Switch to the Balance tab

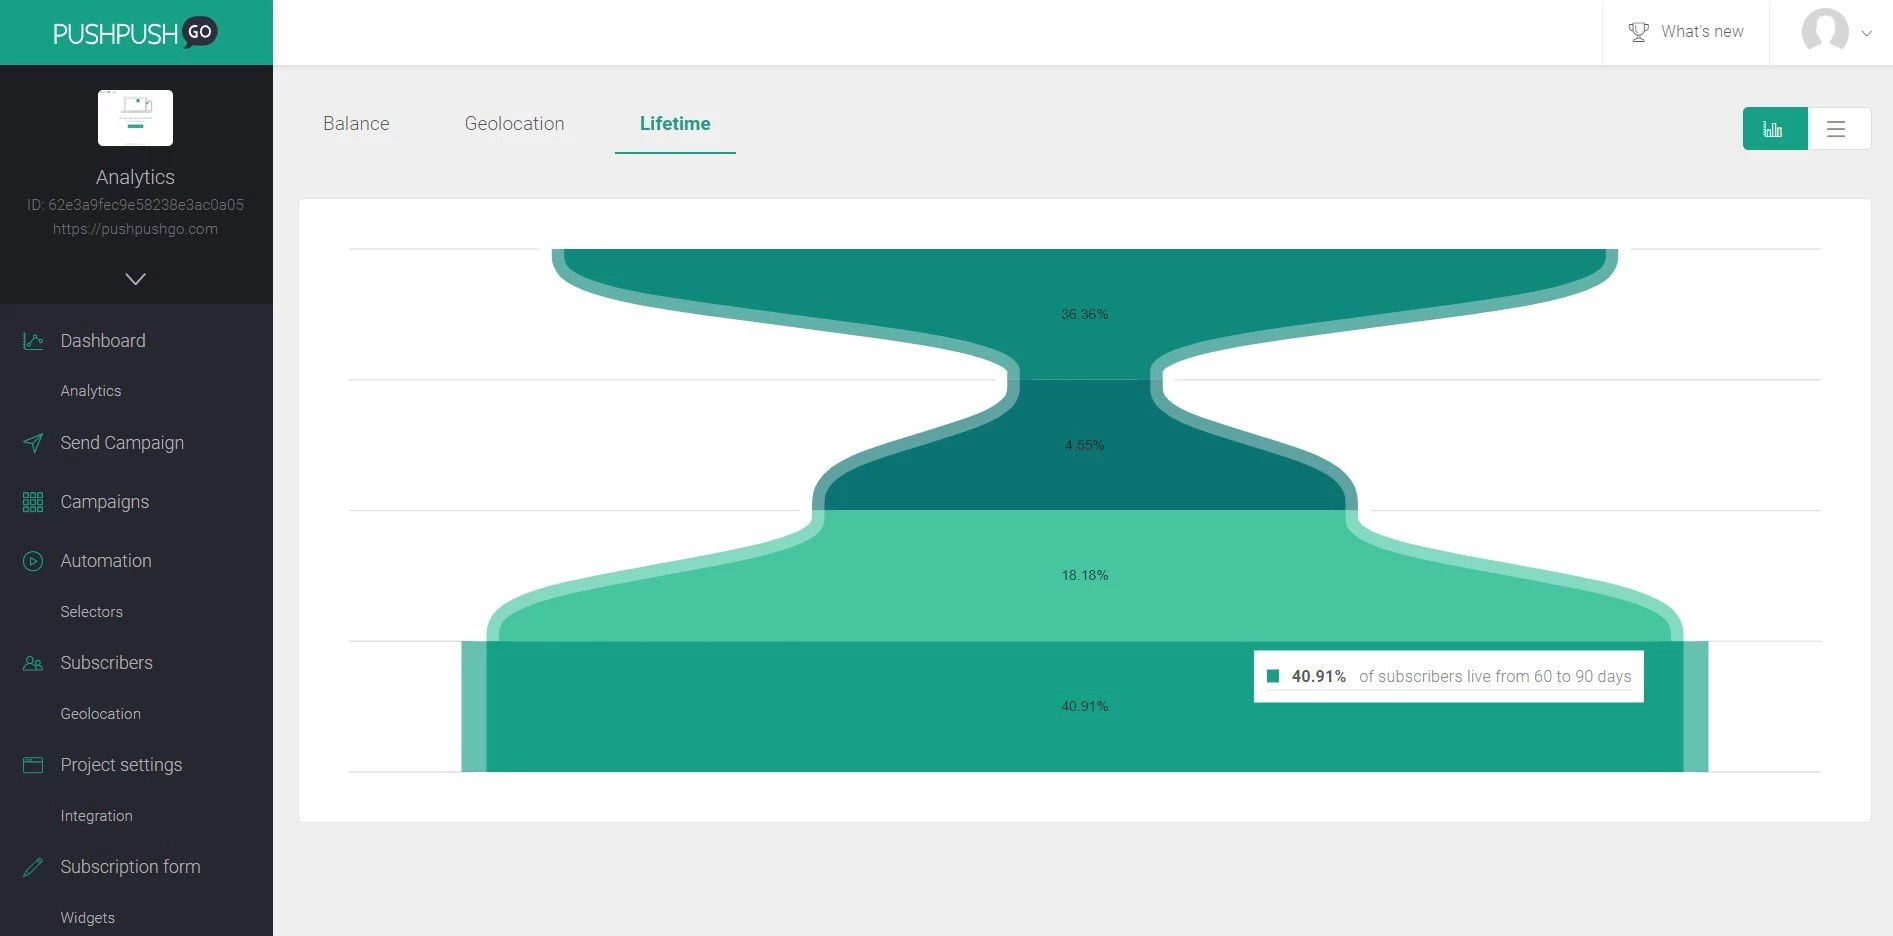pyautogui.click(x=356, y=123)
